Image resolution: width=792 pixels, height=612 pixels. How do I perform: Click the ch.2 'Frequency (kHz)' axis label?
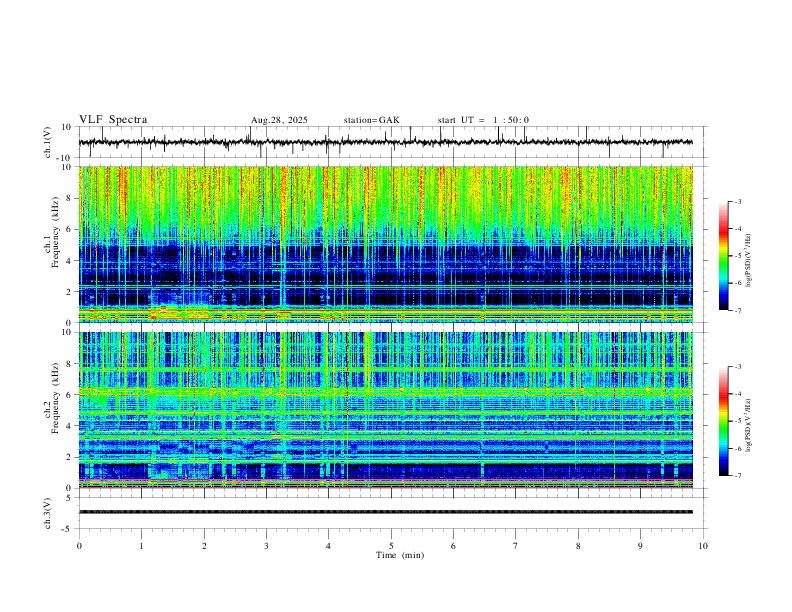tap(55, 397)
